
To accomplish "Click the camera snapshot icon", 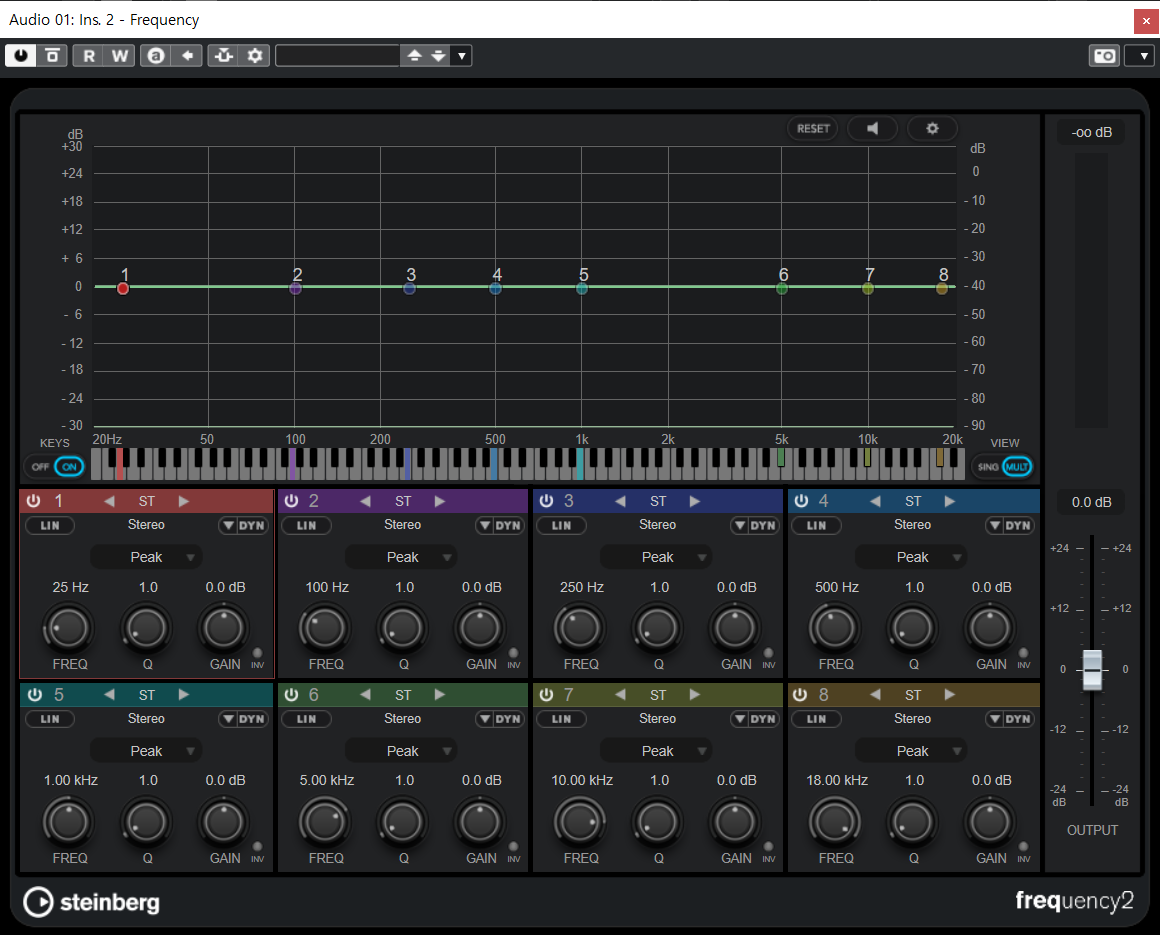I will 1105,55.
